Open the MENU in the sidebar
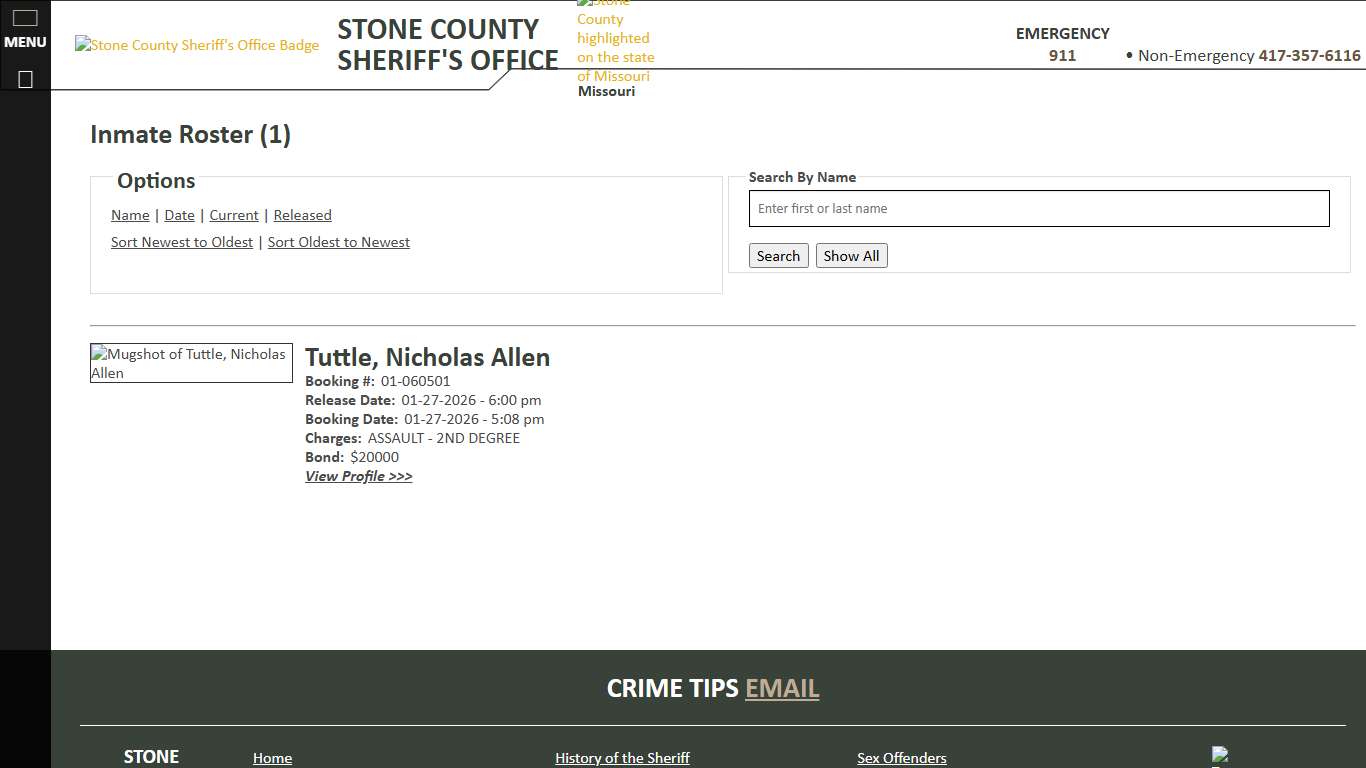The height and width of the screenshot is (768, 1366). pyautogui.click(x=25, y=41)
